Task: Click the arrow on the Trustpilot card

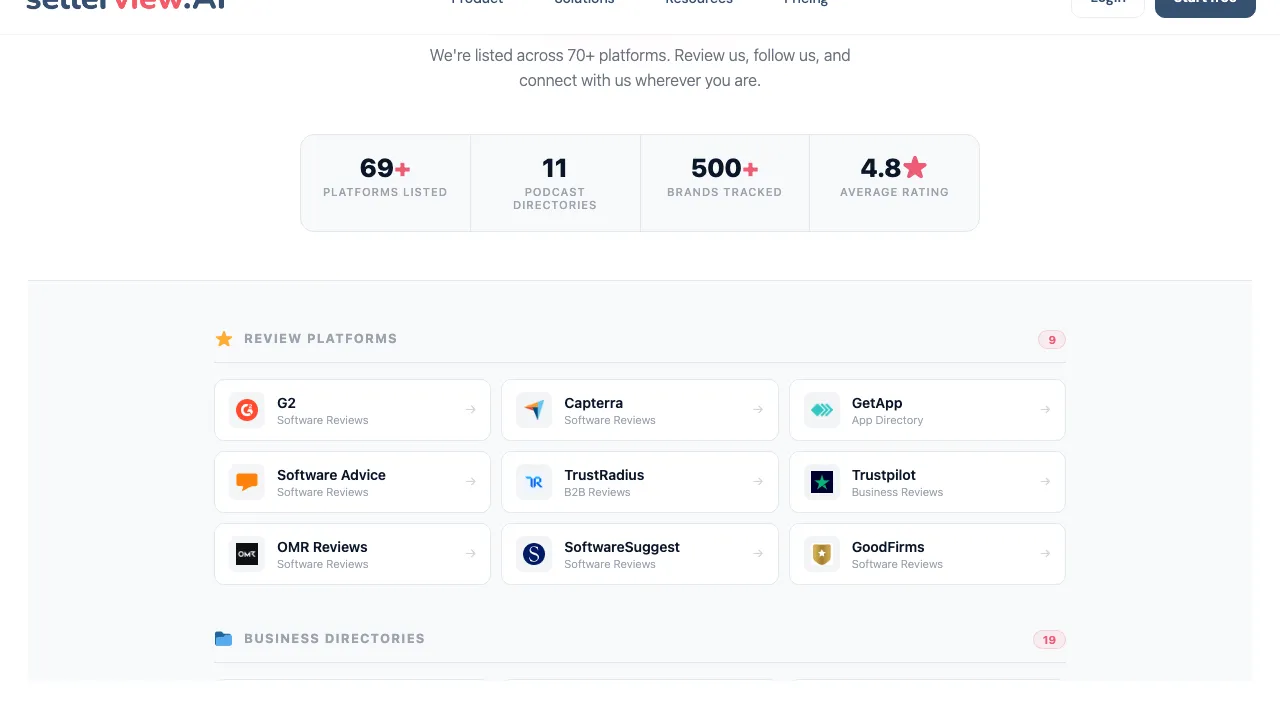Action: (x=1045, y=482)
